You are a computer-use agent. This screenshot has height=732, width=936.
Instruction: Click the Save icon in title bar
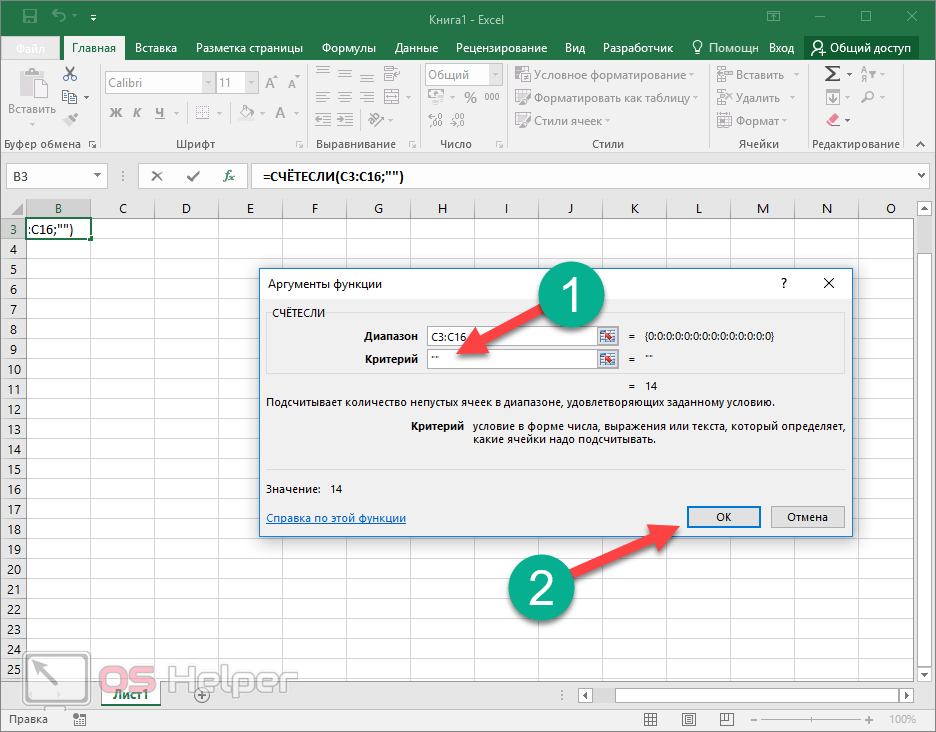29,17
